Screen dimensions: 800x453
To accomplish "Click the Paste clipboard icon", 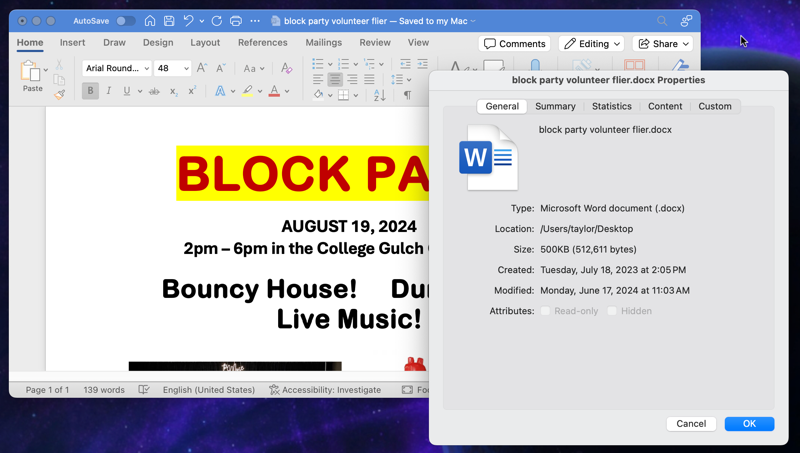I will [30, 71].
